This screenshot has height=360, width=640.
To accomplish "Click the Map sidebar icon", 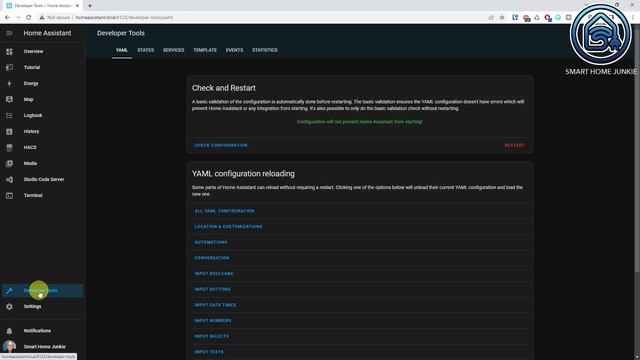I will click(9, 99).
